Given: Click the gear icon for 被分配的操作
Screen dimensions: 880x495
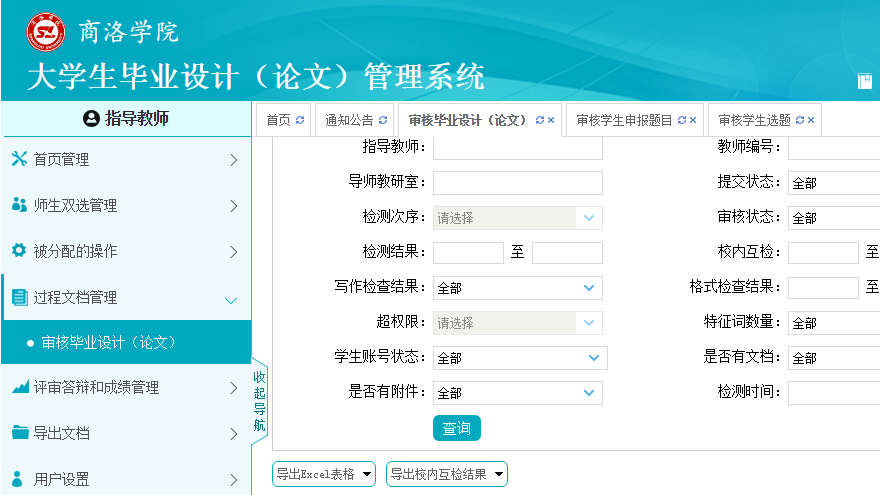Looking at the screenshot, I should pos(19,251).
